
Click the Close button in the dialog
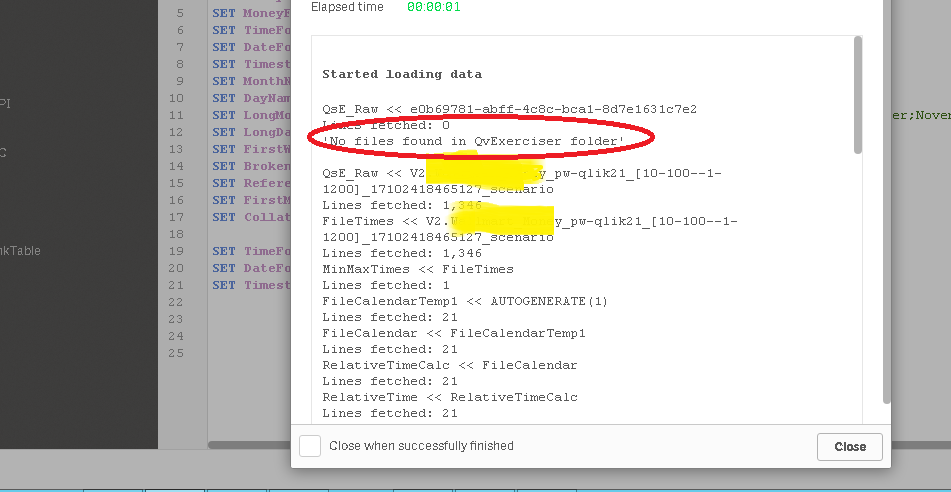[x=849, y=447]
